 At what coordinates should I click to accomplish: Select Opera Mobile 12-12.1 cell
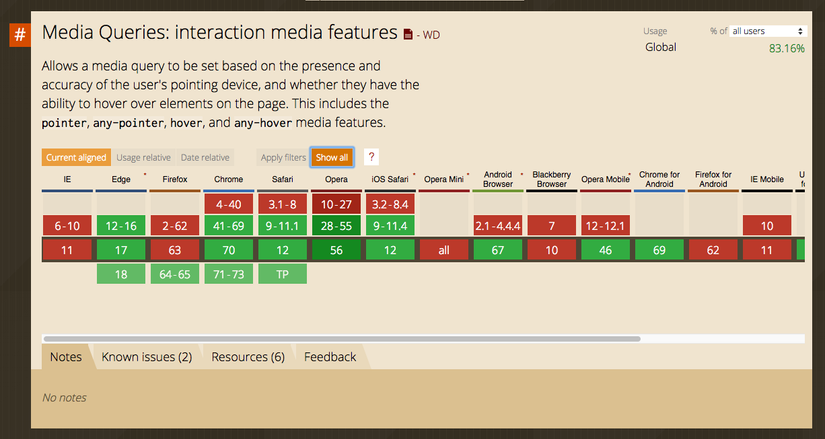605,226
